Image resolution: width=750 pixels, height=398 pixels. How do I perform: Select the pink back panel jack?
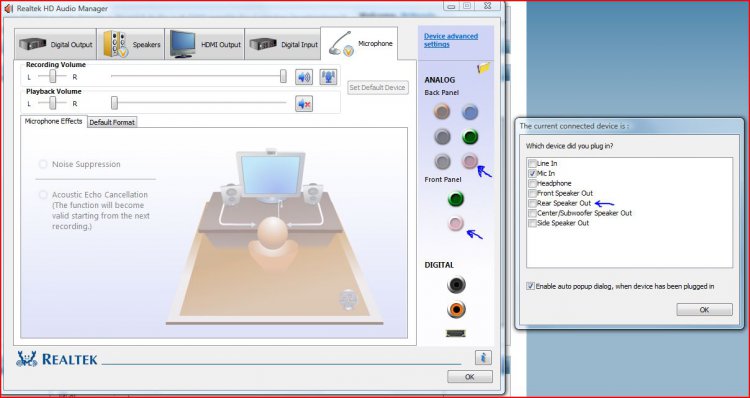pos(470,161)
